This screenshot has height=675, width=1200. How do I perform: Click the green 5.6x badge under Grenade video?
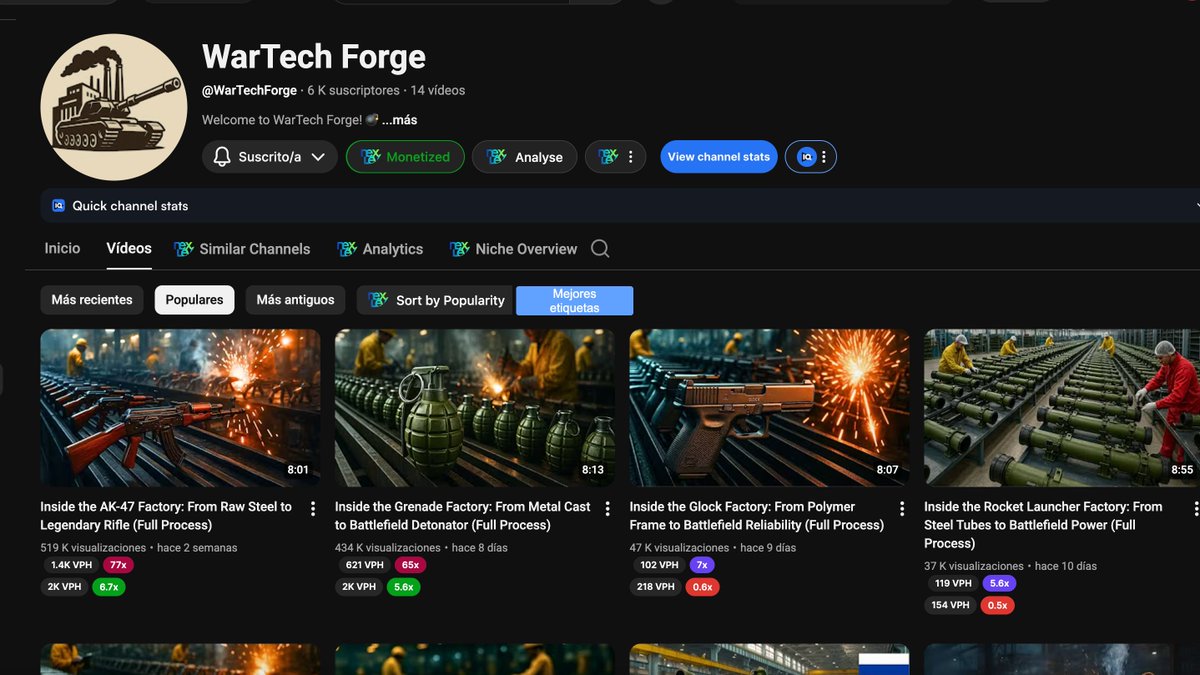404,587
